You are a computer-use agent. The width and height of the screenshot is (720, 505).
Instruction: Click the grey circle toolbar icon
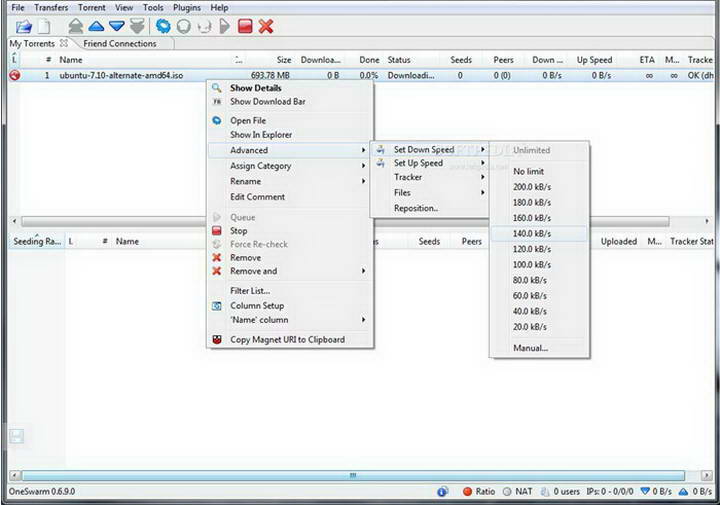coord(184,26)
